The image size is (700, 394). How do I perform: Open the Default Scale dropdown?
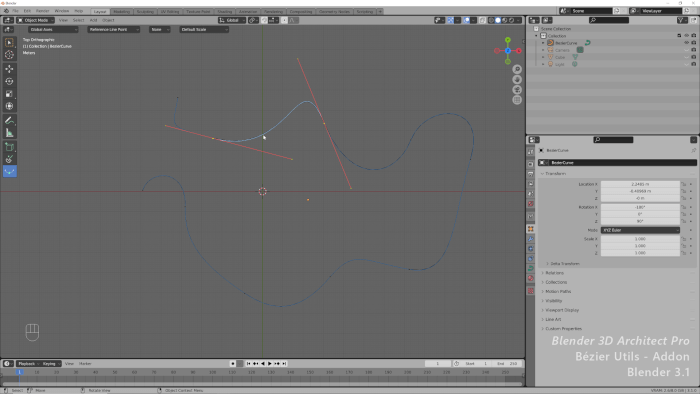pos(204,29)
